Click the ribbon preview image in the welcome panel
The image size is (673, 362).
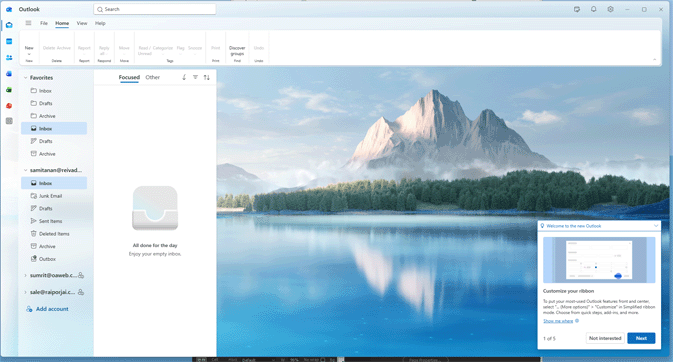599,260
